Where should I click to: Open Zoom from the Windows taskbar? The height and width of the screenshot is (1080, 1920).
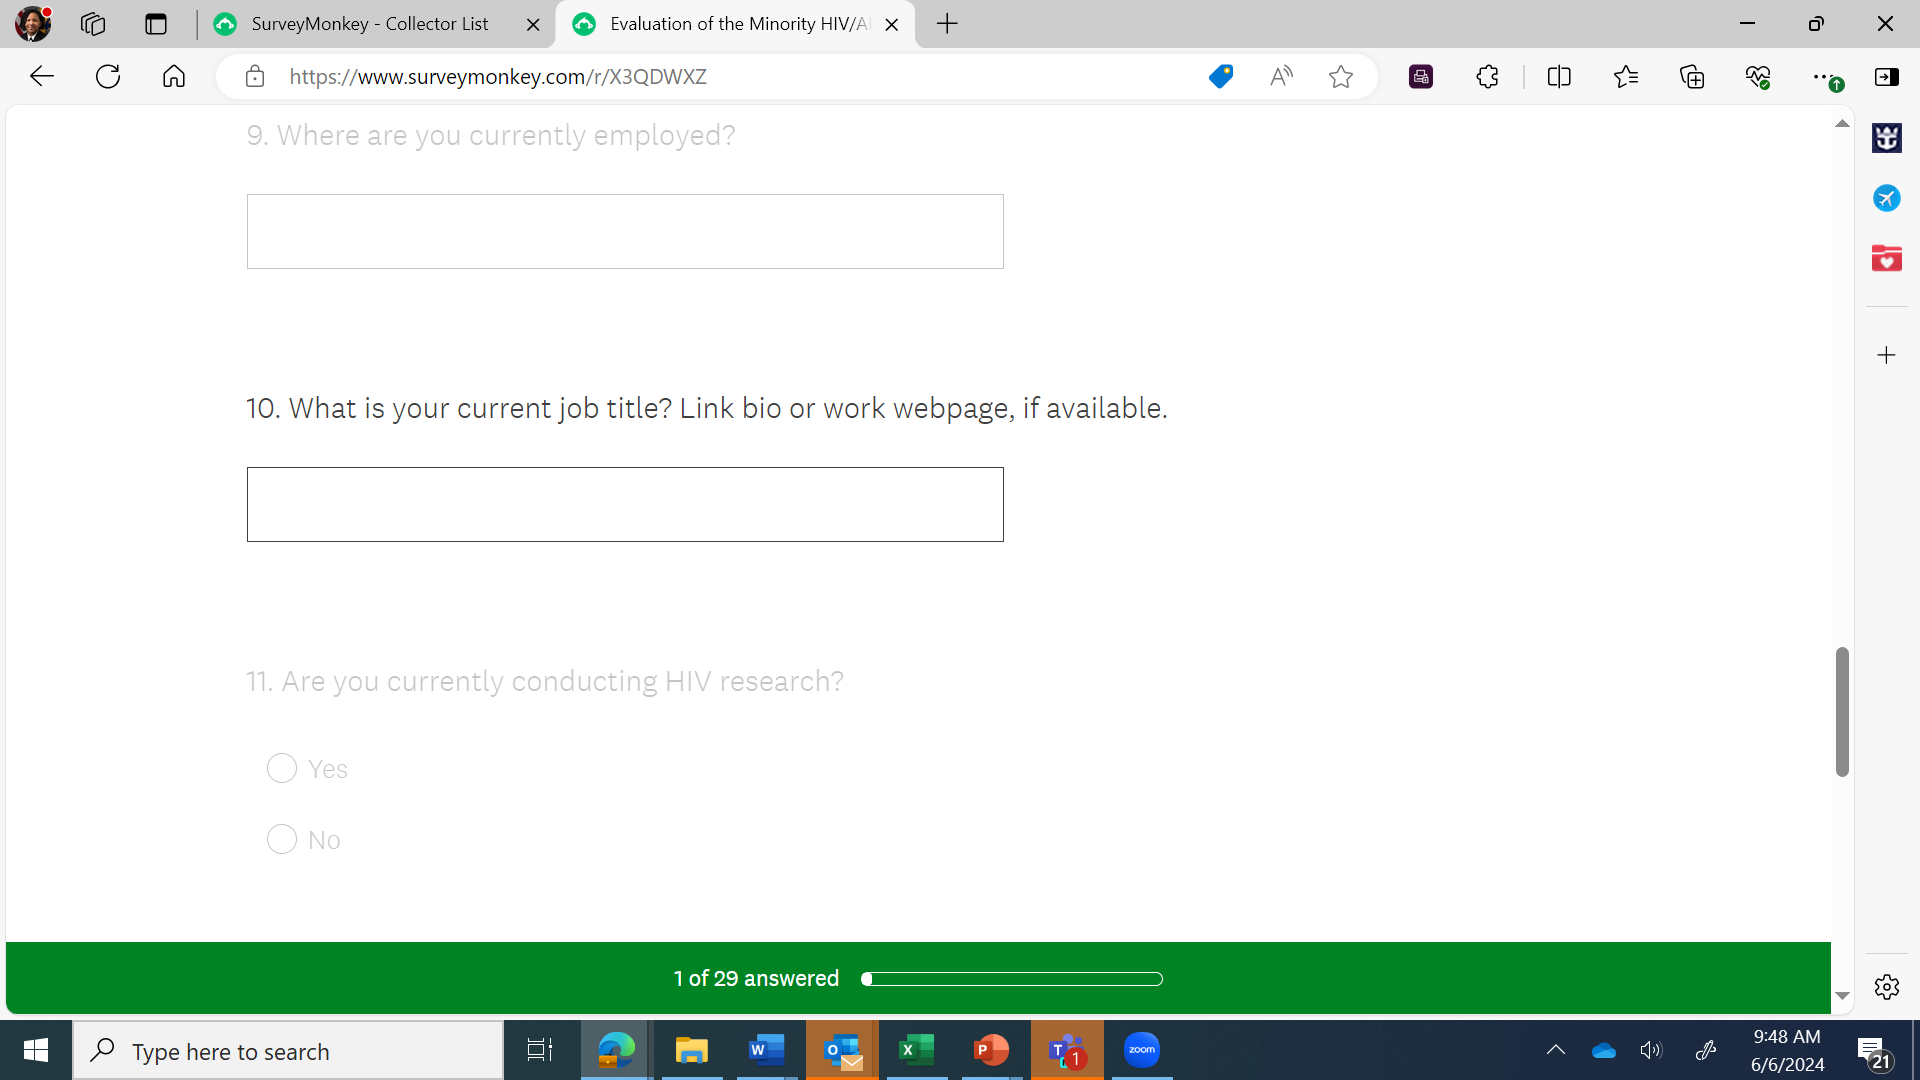click(1141, 1050)
